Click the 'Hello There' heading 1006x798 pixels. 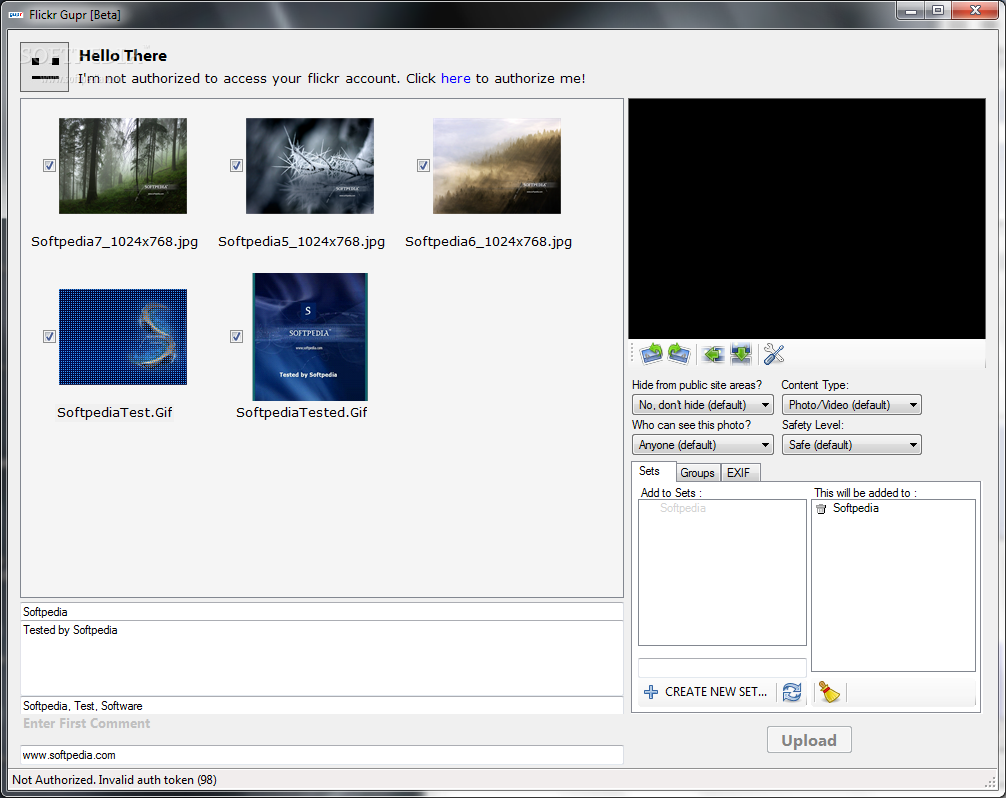123,56
